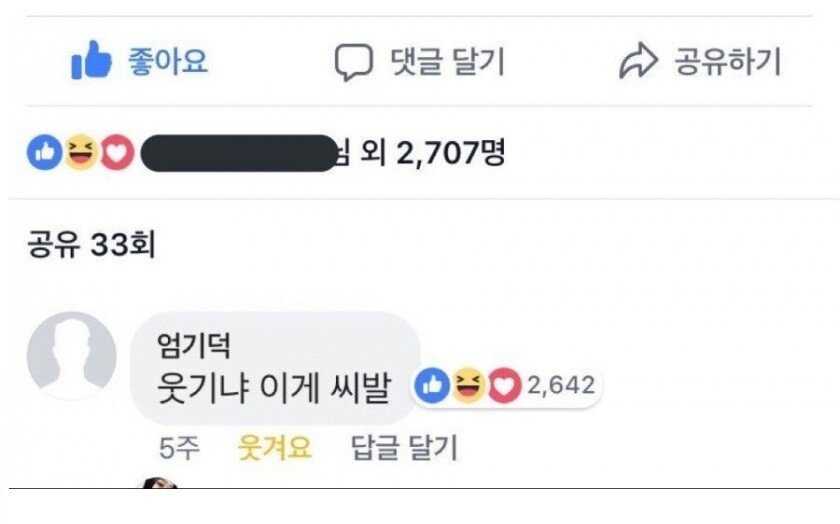Open 엄기덕's profile from the name
The height and width of the screenshot is (524, 840).
click(195, 347)
